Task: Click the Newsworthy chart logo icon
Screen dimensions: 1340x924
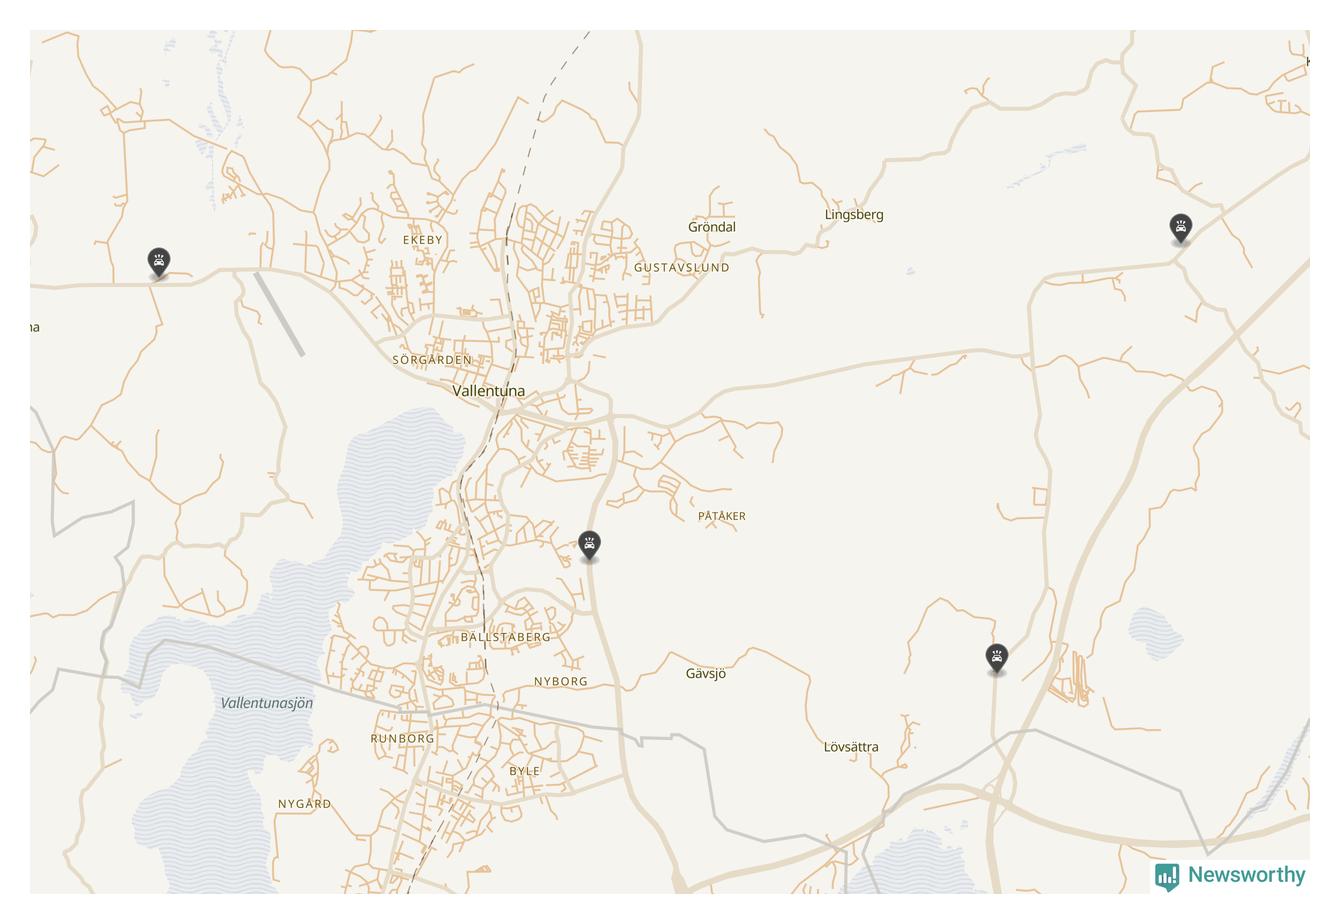Action: pos(1167,877)
